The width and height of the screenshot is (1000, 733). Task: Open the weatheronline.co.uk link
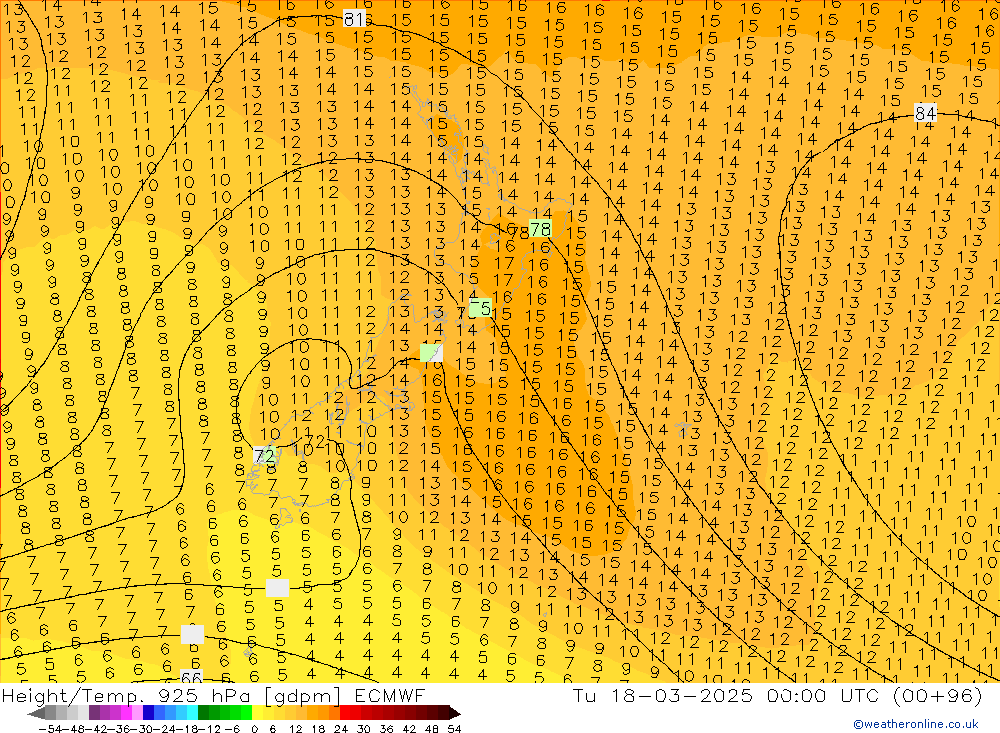coord(916,724)
